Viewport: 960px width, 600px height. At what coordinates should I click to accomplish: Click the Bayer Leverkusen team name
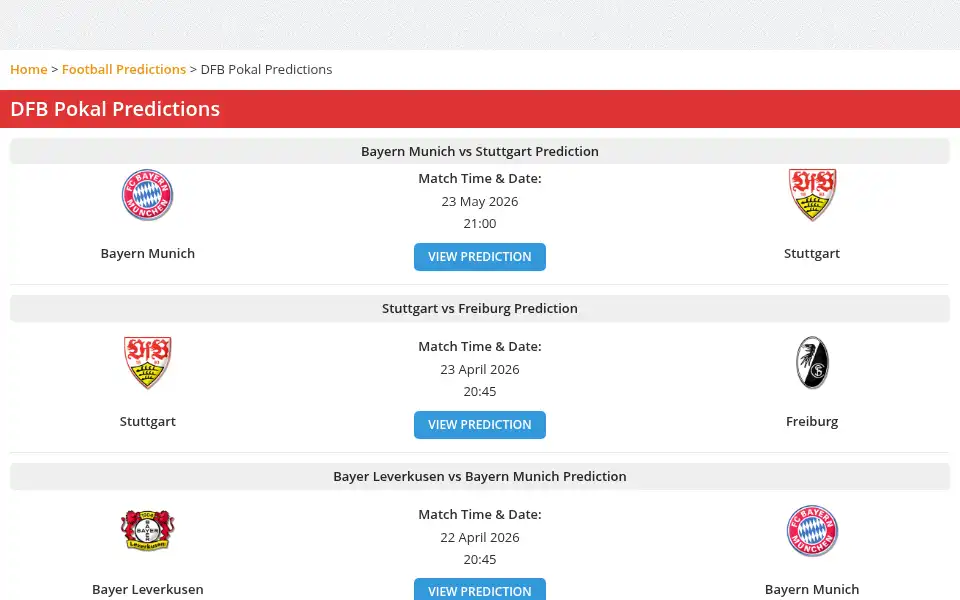click(148, 589)
